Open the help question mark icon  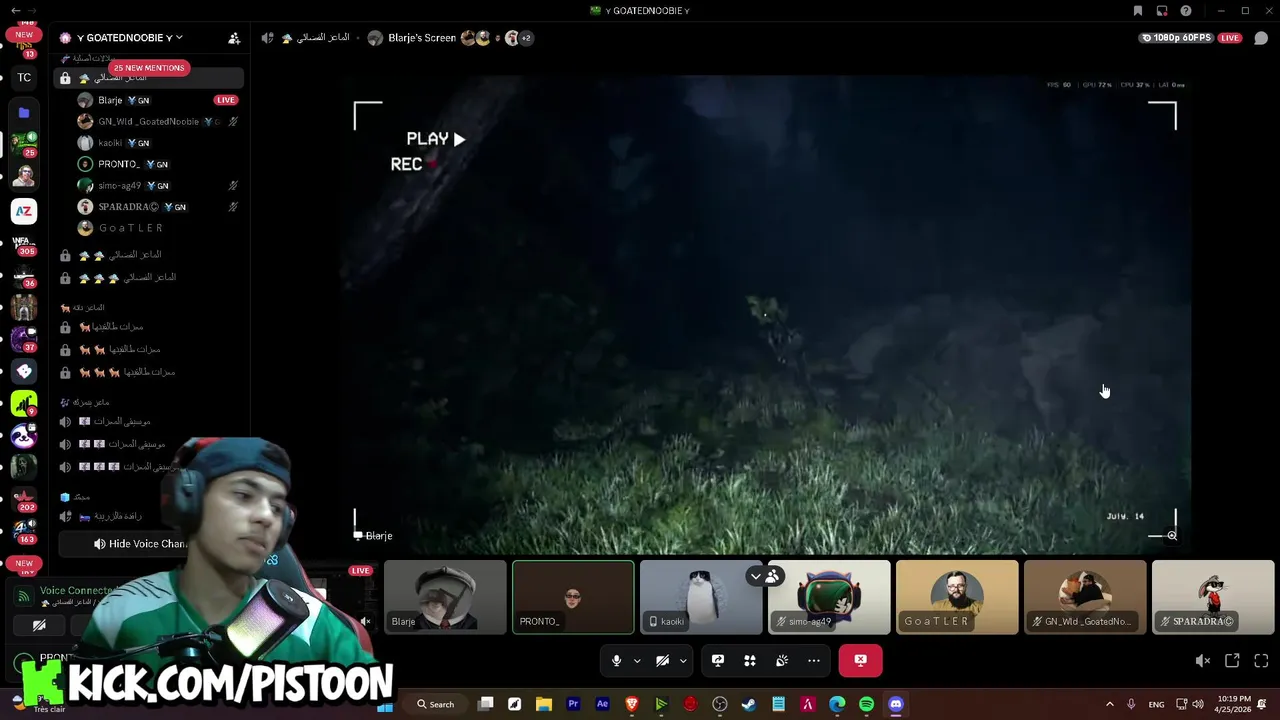point(1186,11)
